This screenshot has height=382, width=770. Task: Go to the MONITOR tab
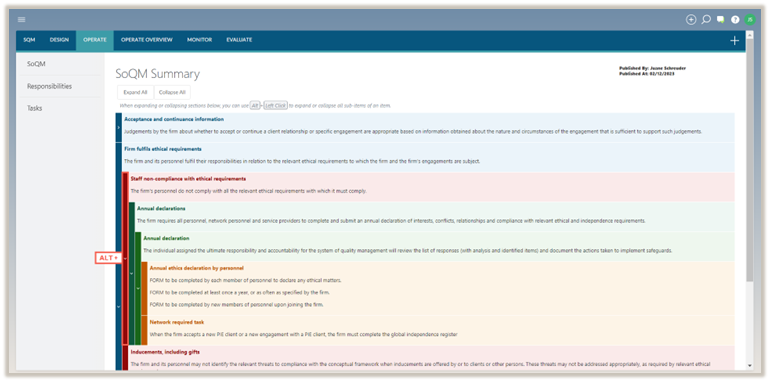199,40
